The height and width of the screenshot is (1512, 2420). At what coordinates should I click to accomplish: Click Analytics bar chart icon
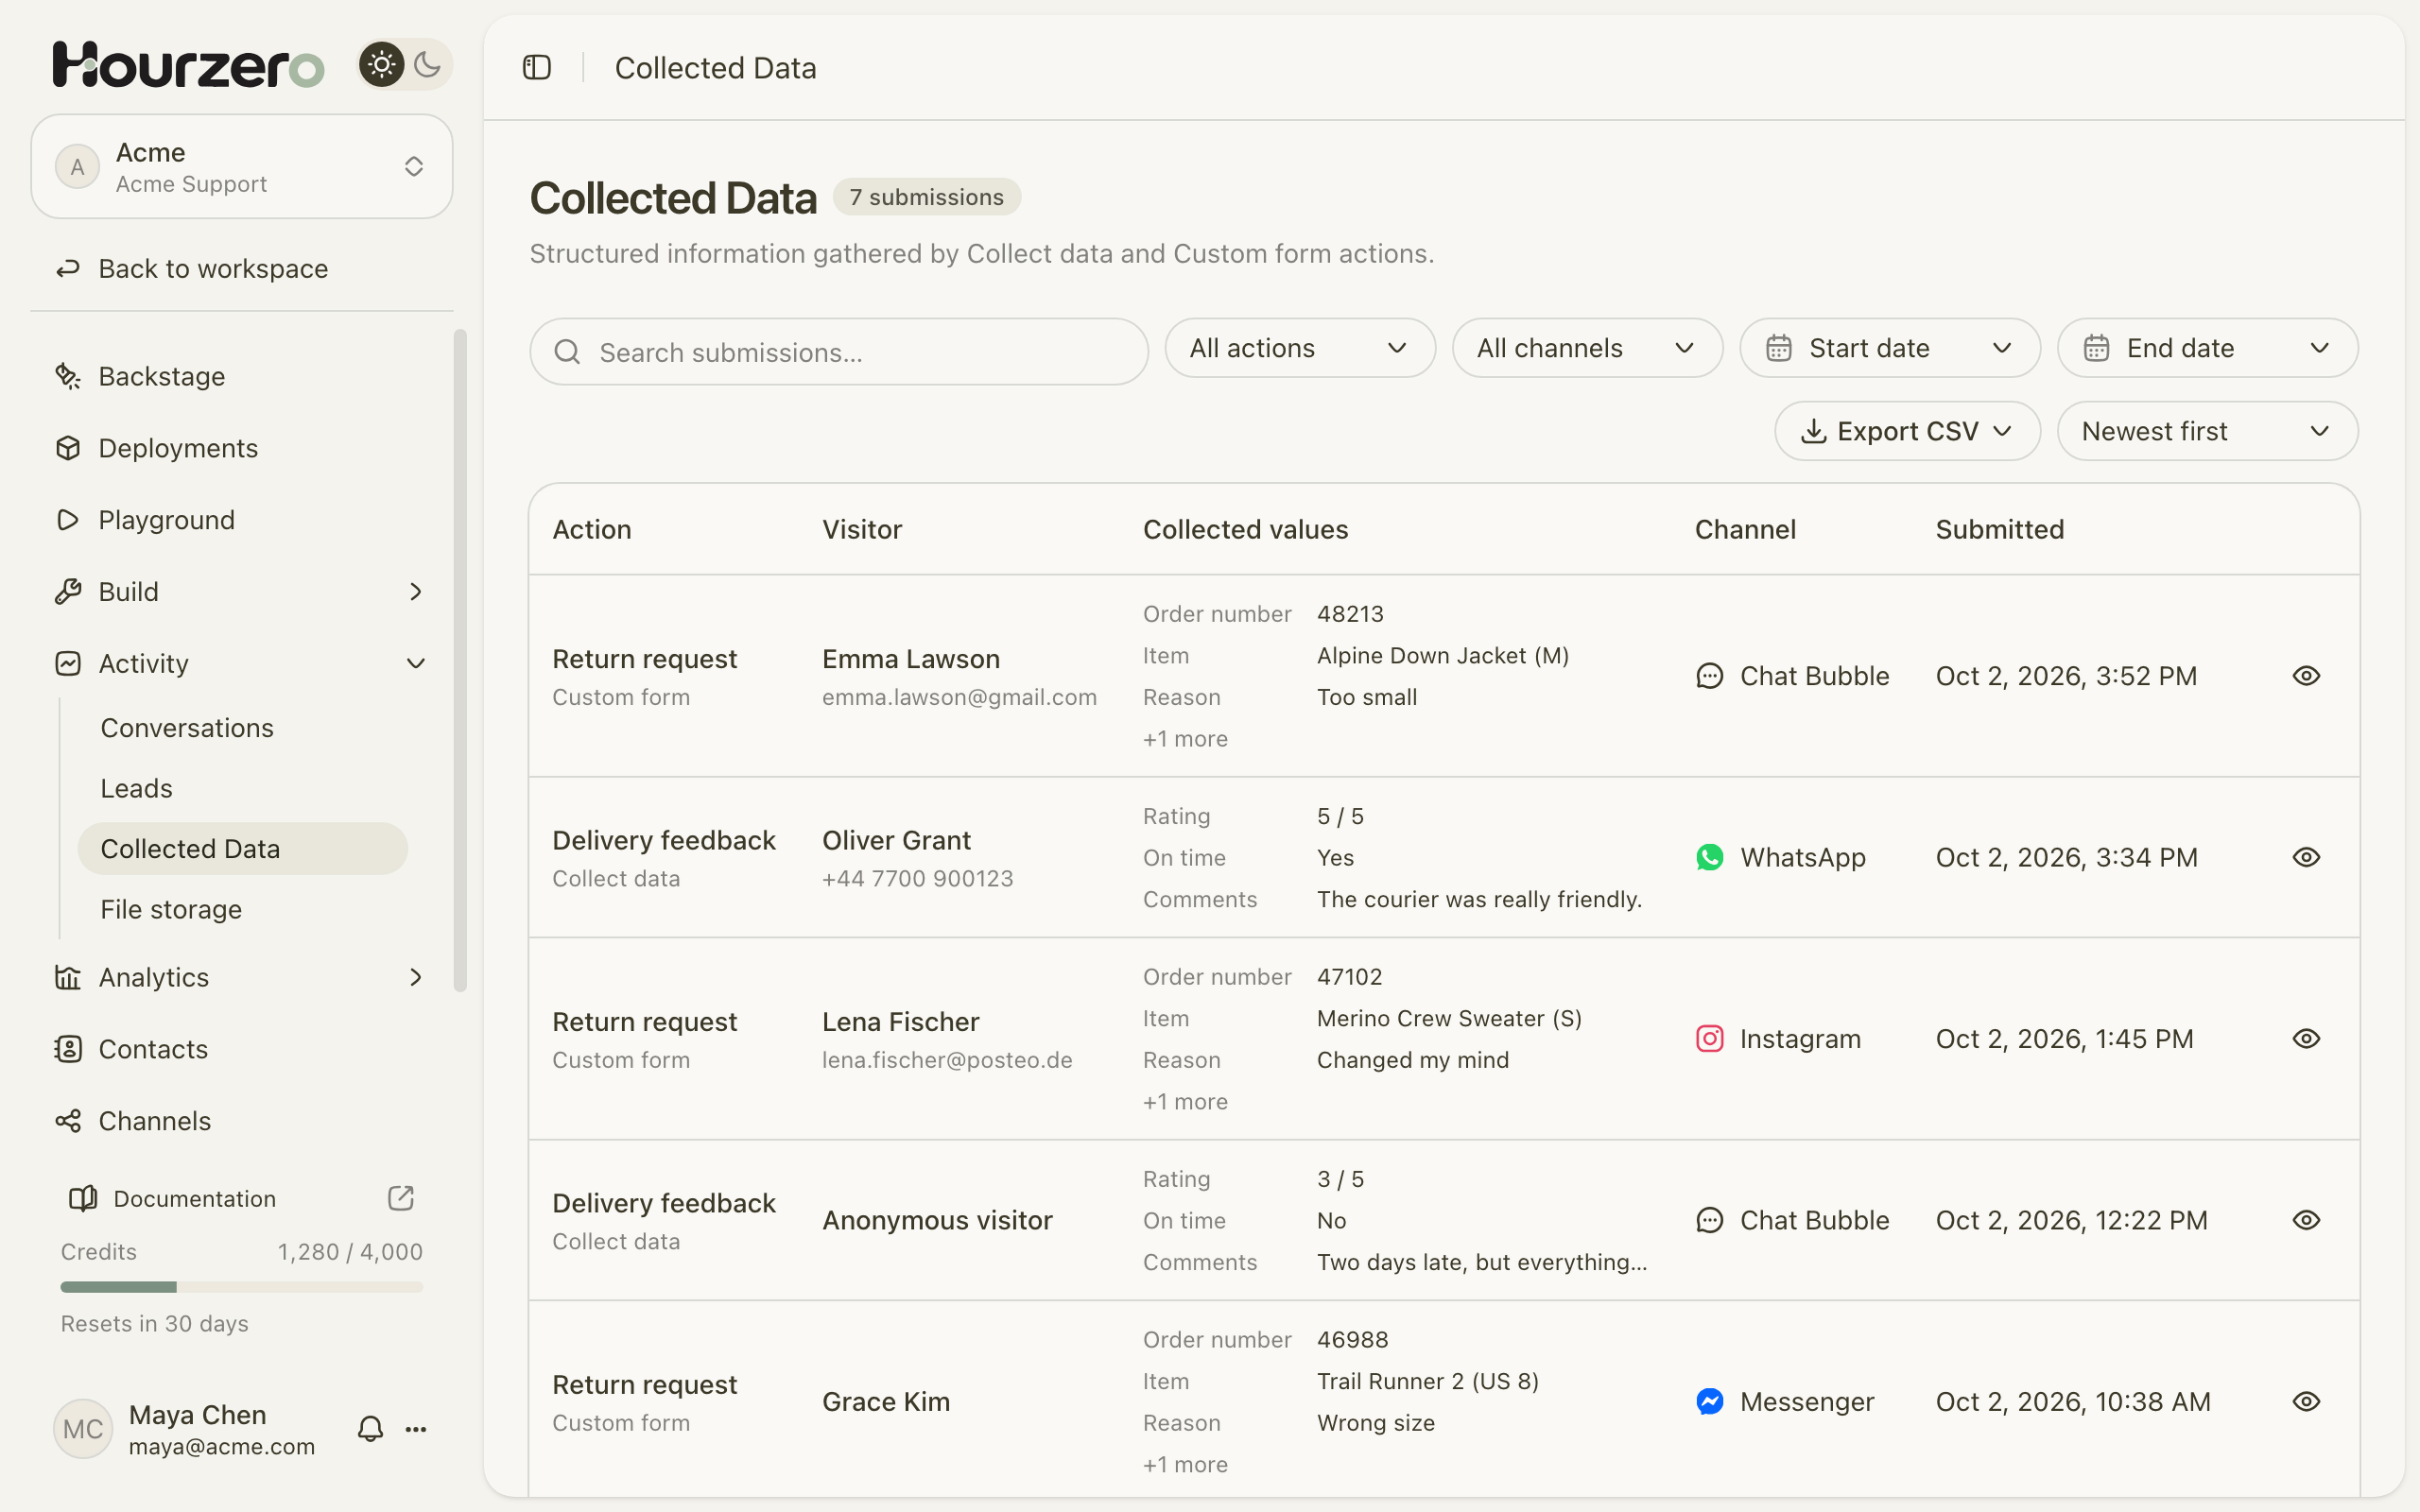[x=68, y=977]
